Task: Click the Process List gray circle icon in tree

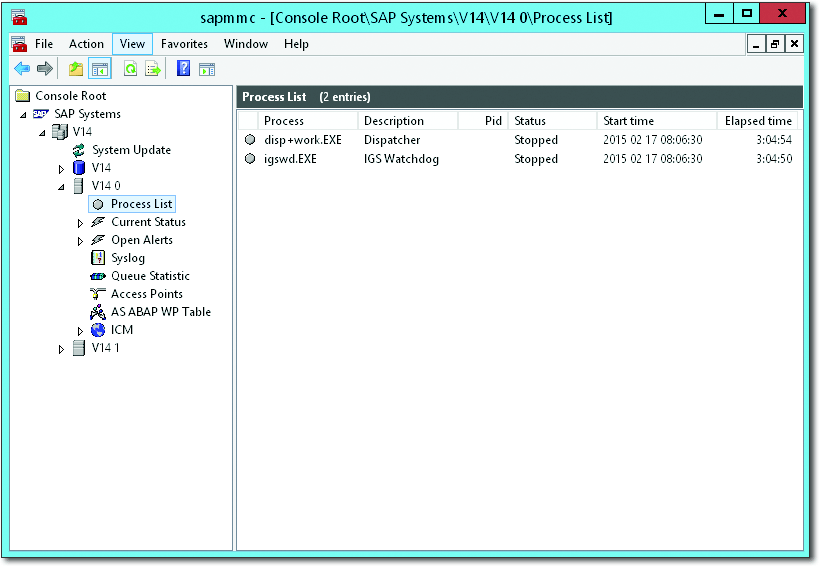Action: click(98, 204)
